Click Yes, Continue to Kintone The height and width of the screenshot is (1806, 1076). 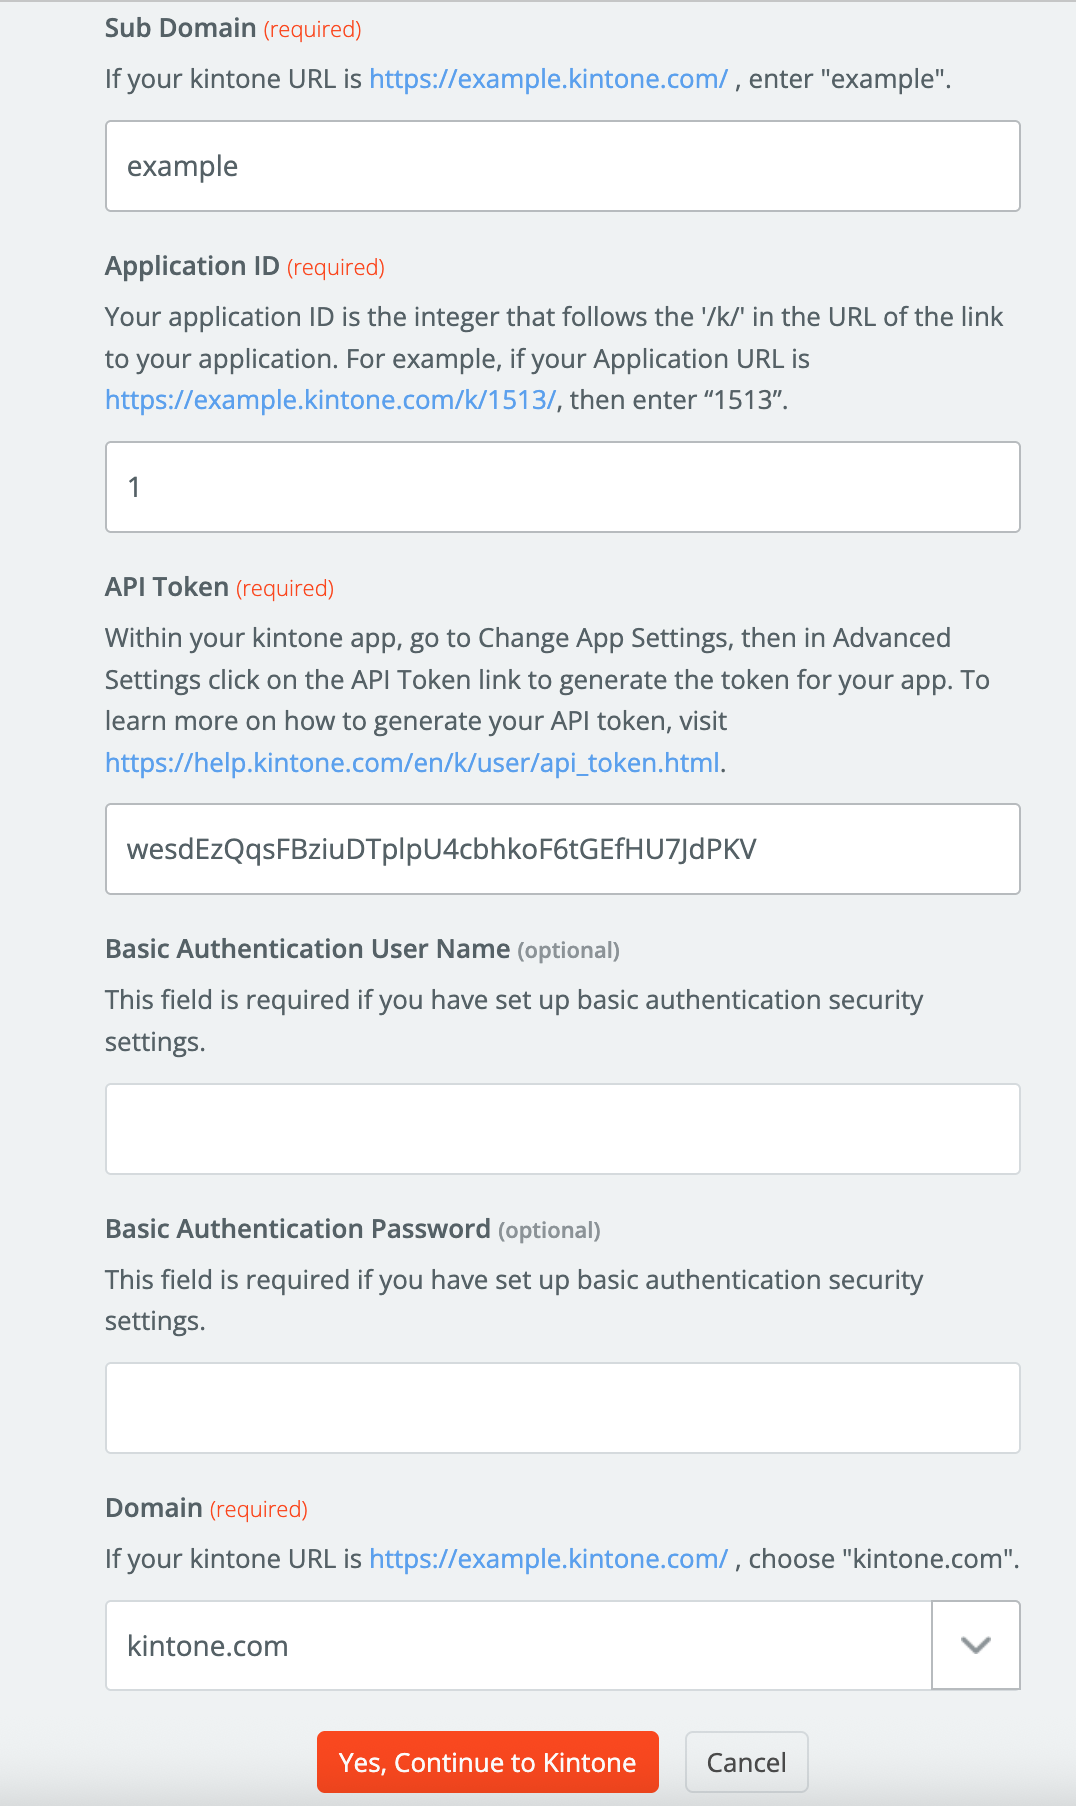tap(487, 1762)
